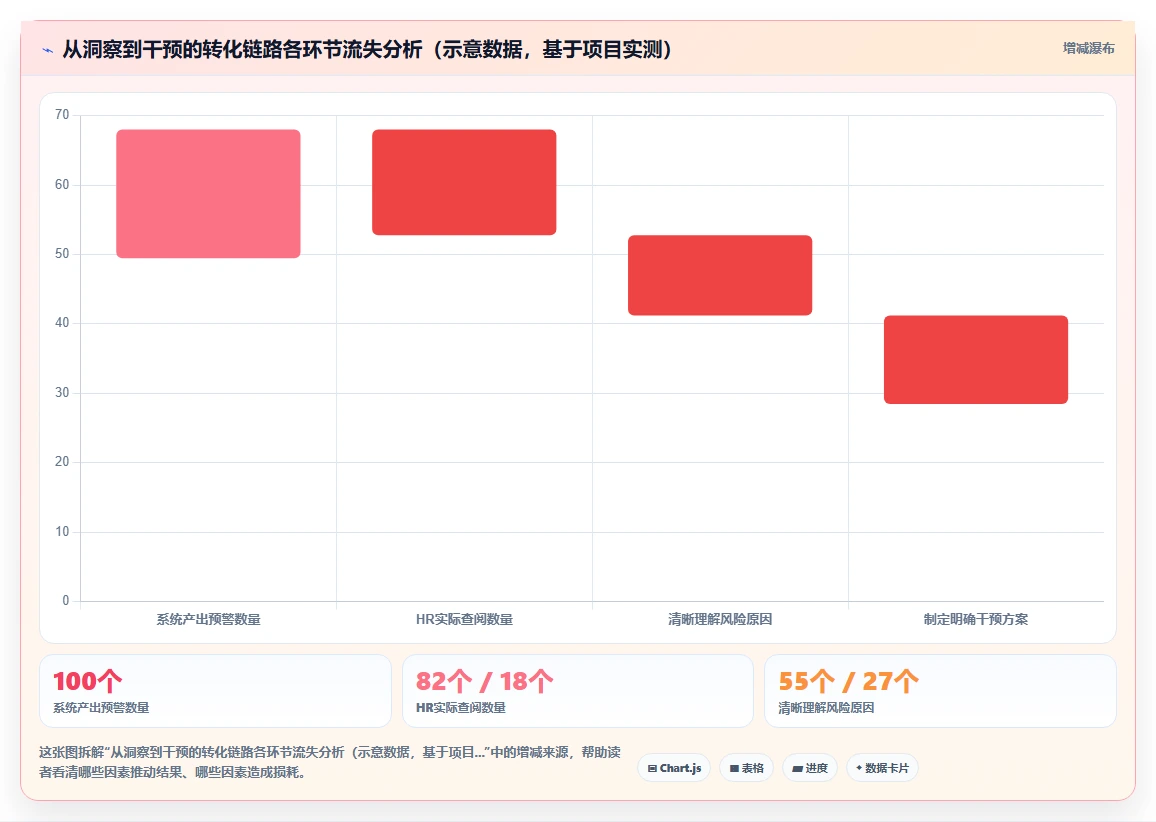Click the x-axis label 系统产出预警数量
Viewport: 1156px width, 822px height.
[x=208, y=619]
